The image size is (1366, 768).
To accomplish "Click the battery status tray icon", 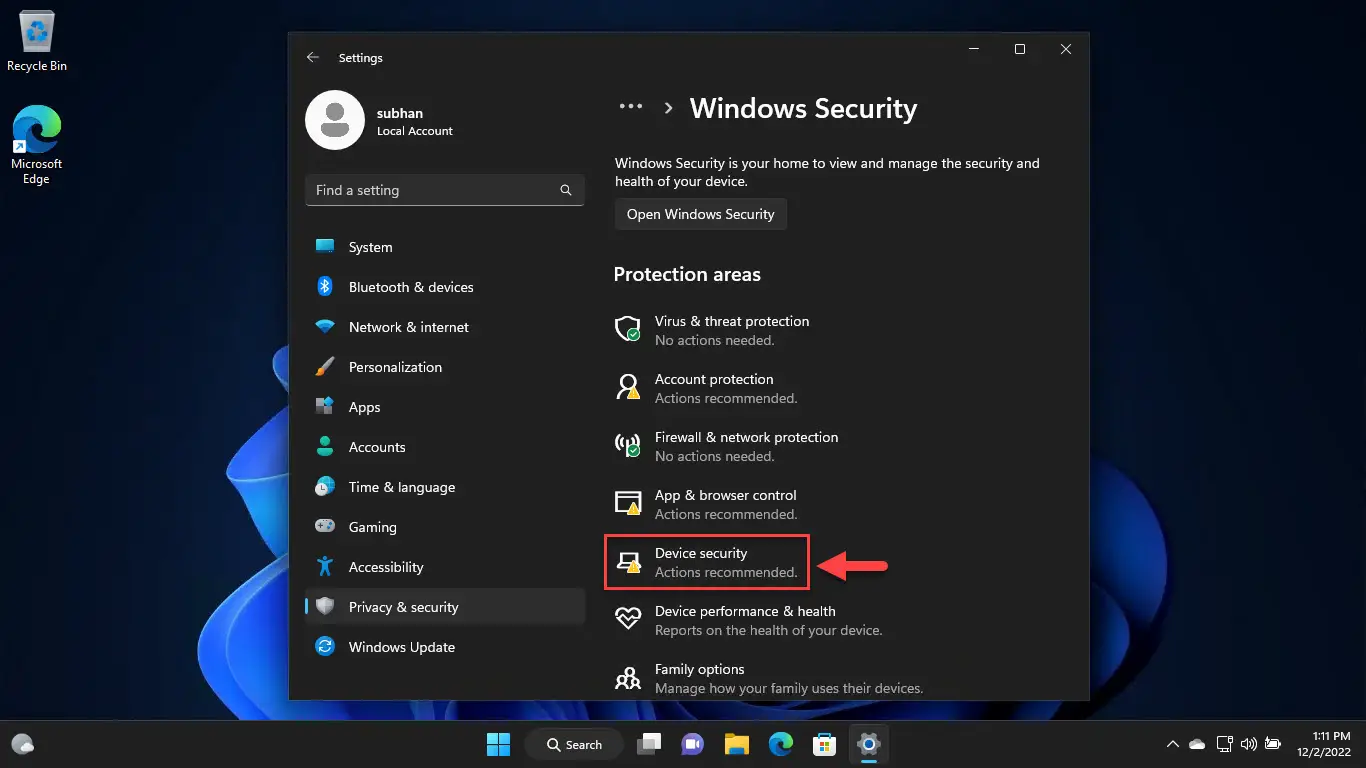I will pyautogui.click(x=1273, y=744).
